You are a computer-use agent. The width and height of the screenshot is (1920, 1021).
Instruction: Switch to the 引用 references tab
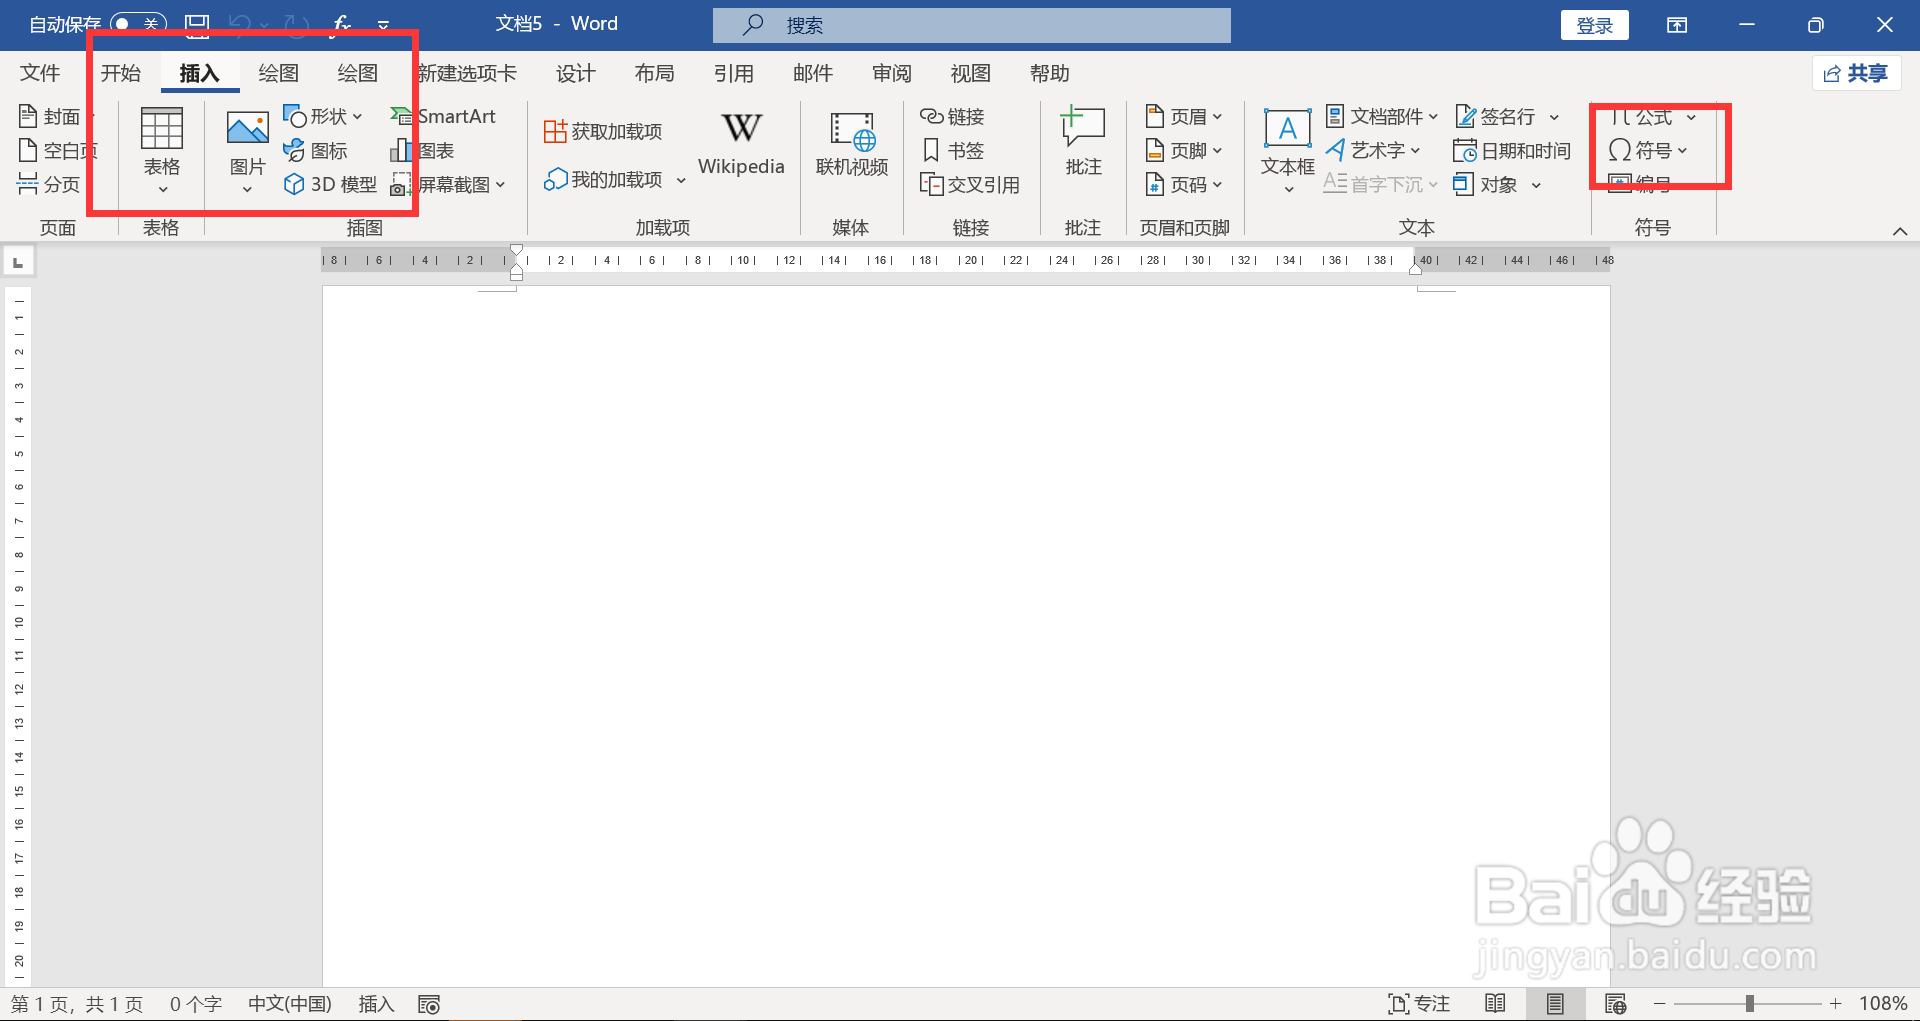(734, 73)
